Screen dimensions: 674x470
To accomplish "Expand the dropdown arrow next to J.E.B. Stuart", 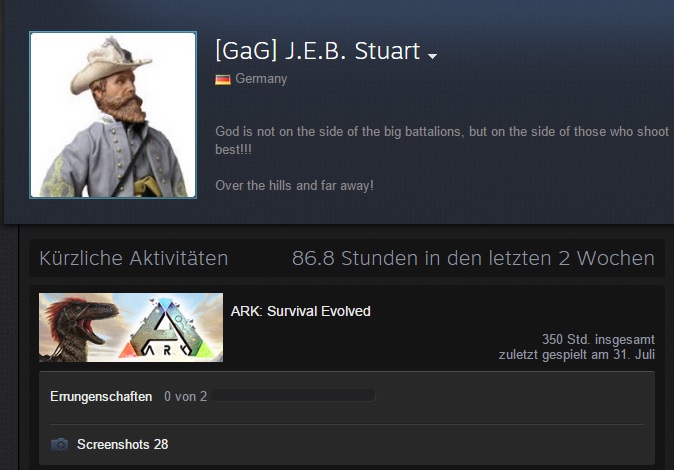I will [432, 56].
